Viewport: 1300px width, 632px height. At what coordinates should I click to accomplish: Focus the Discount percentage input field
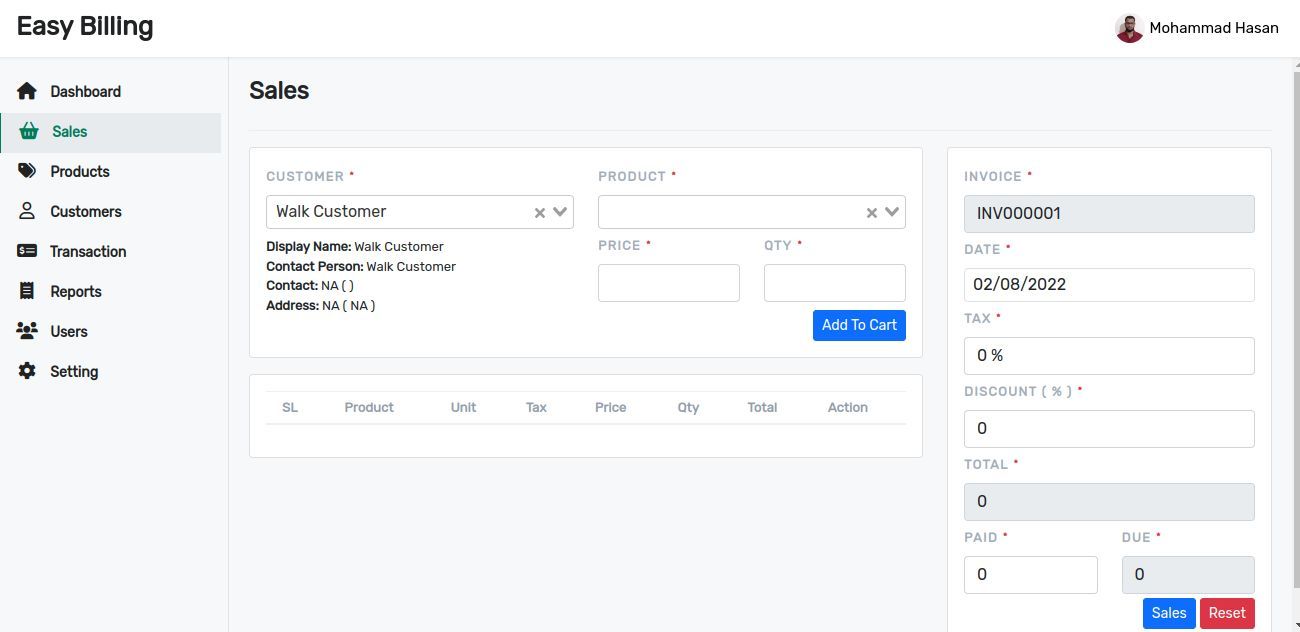[x=1109, y=429]
